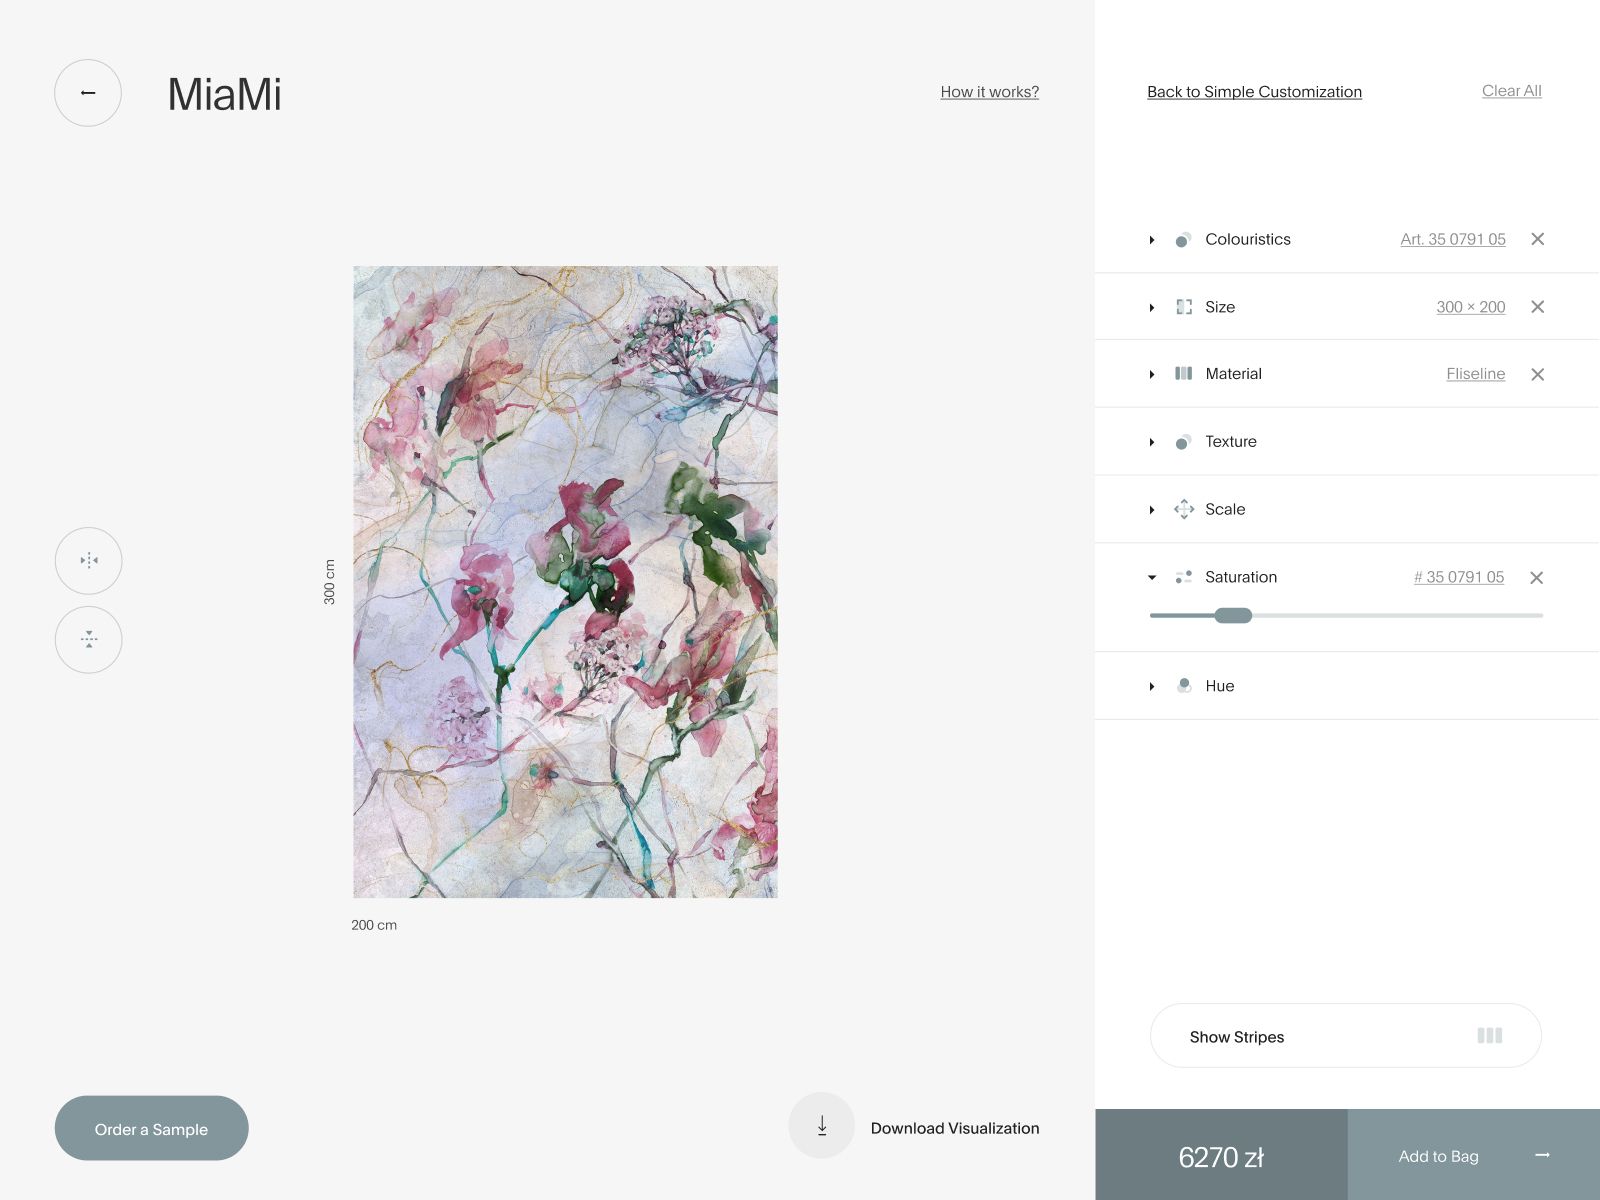Image resolution: width=1600 pixels, height=1200 pixels.
Task: Click the back arrow circle button
Action: tap(88, 93)
